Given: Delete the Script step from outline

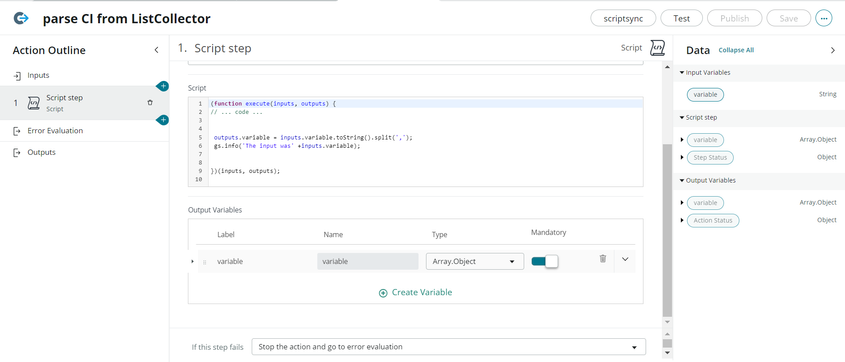Looking at the screenshot, I should coord(150,102).
